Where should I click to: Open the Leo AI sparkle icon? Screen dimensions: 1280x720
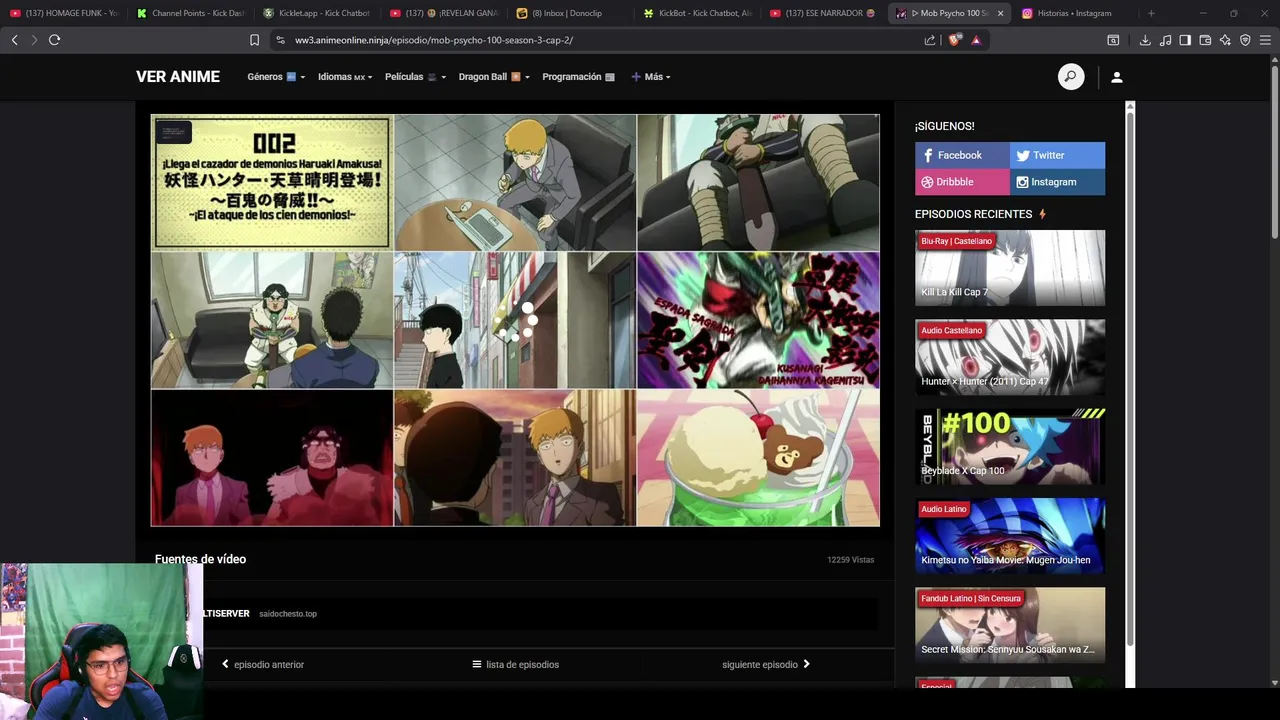1225,40
